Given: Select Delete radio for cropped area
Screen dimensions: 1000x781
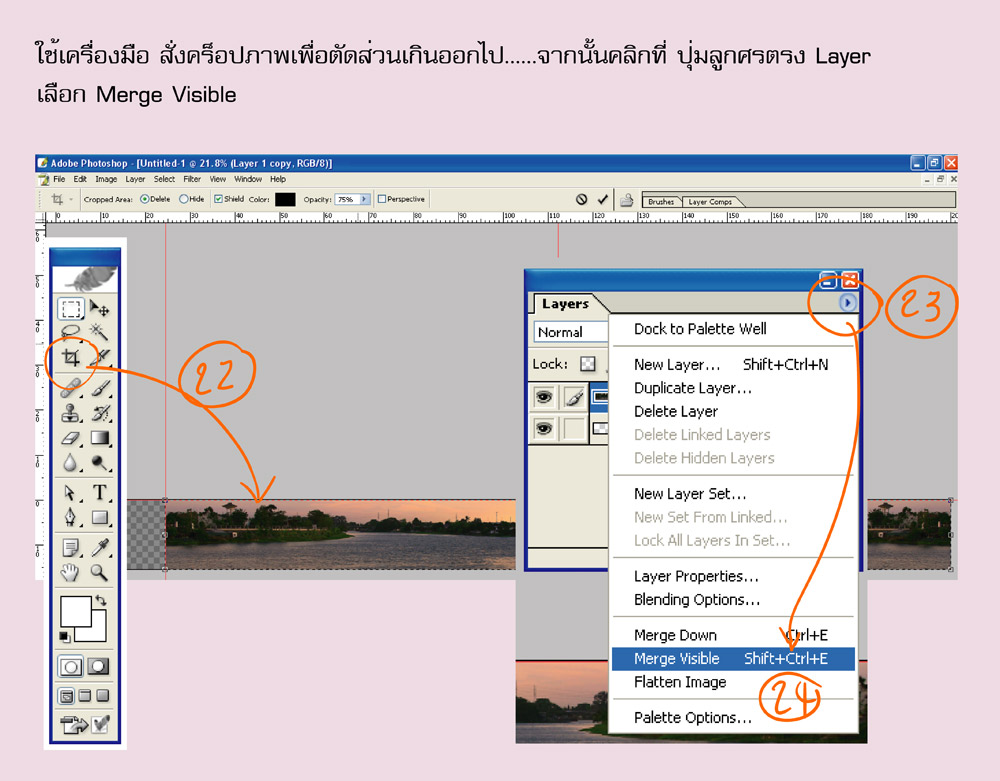Looking at the screenshot, I should point(144,199).
